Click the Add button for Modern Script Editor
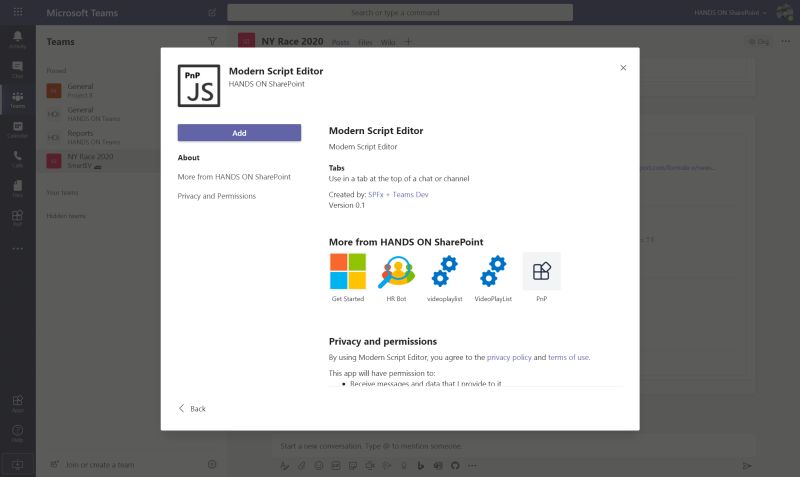Screen dimensions: 800x477 click(x=239, y=133)
